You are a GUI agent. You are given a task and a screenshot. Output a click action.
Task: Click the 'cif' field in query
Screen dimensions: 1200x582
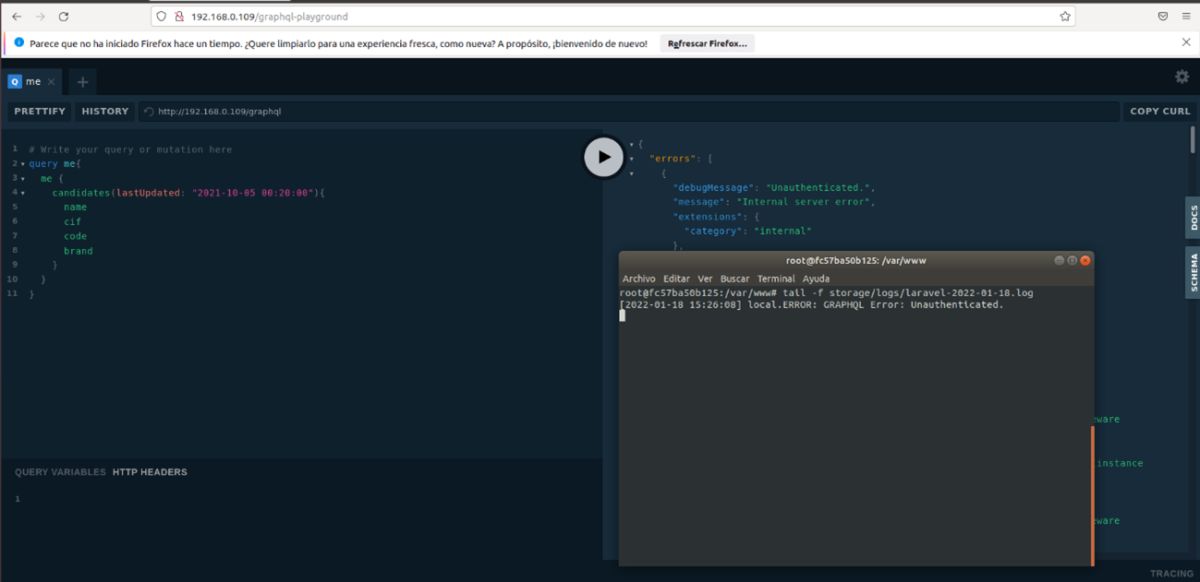(72, 222)
